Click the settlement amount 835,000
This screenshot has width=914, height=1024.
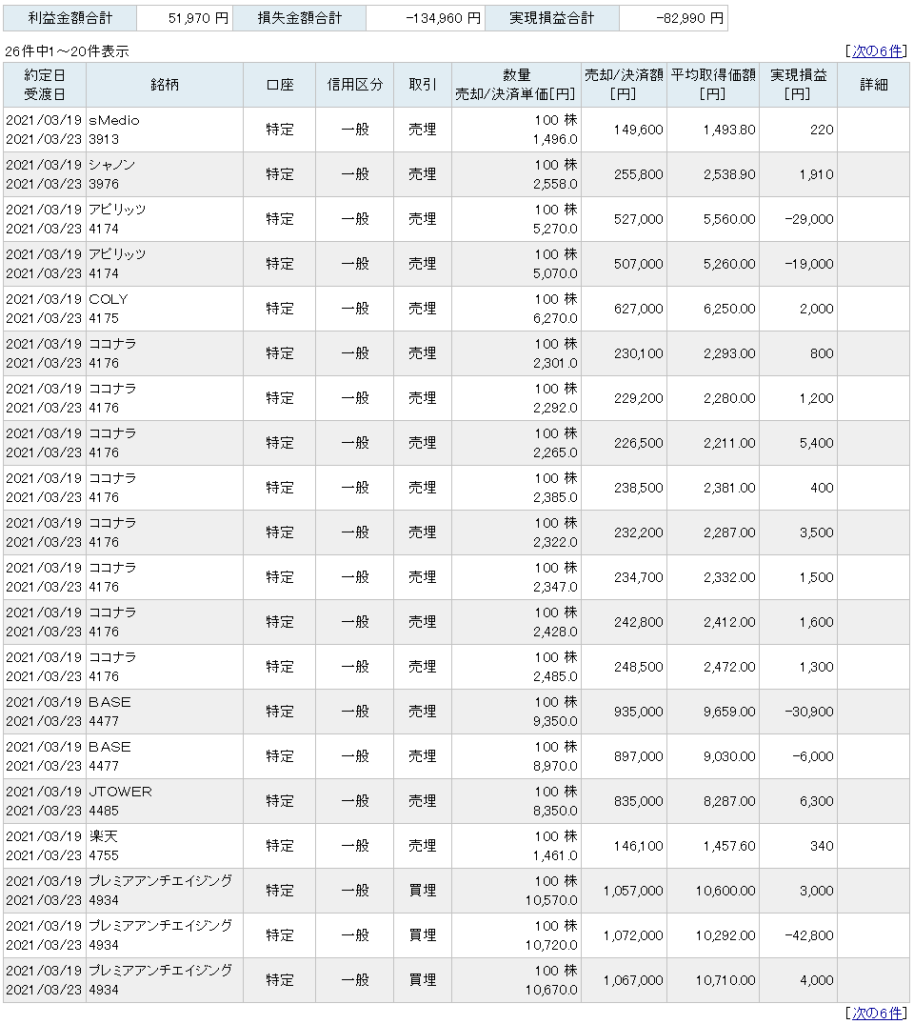tap(638, 801)
